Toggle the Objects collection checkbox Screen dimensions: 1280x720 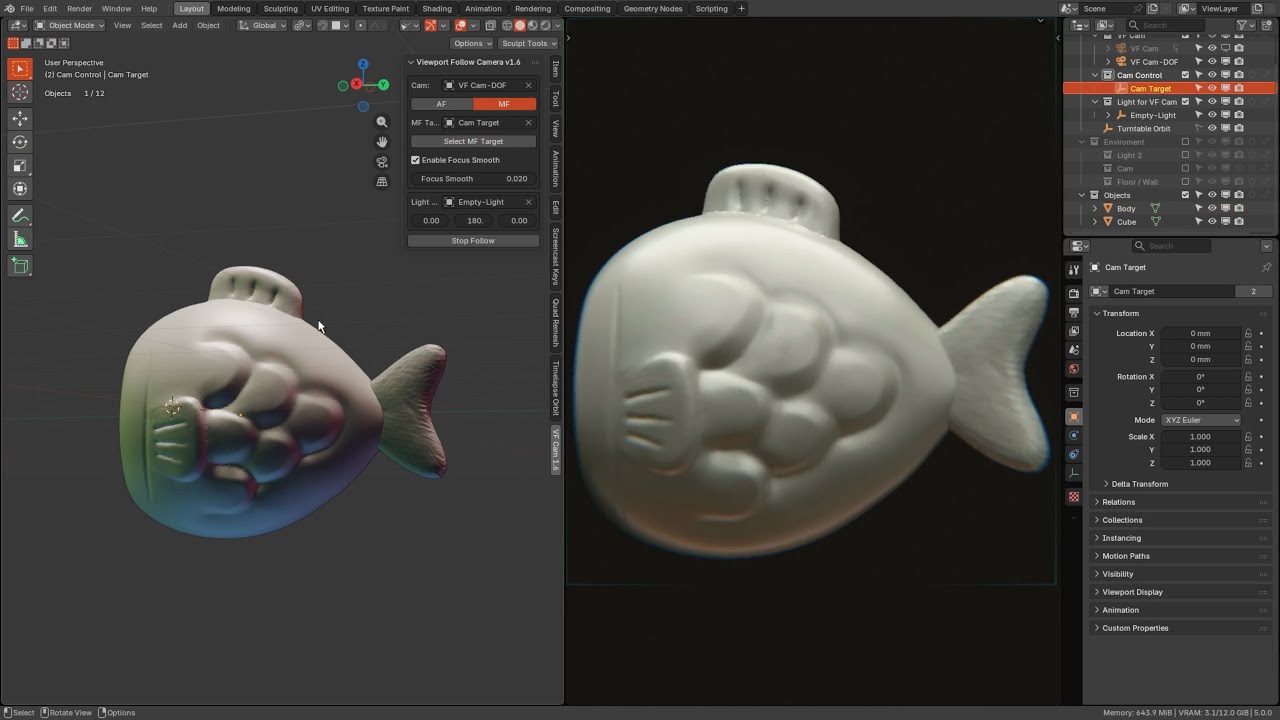[x=1186, y=195]
